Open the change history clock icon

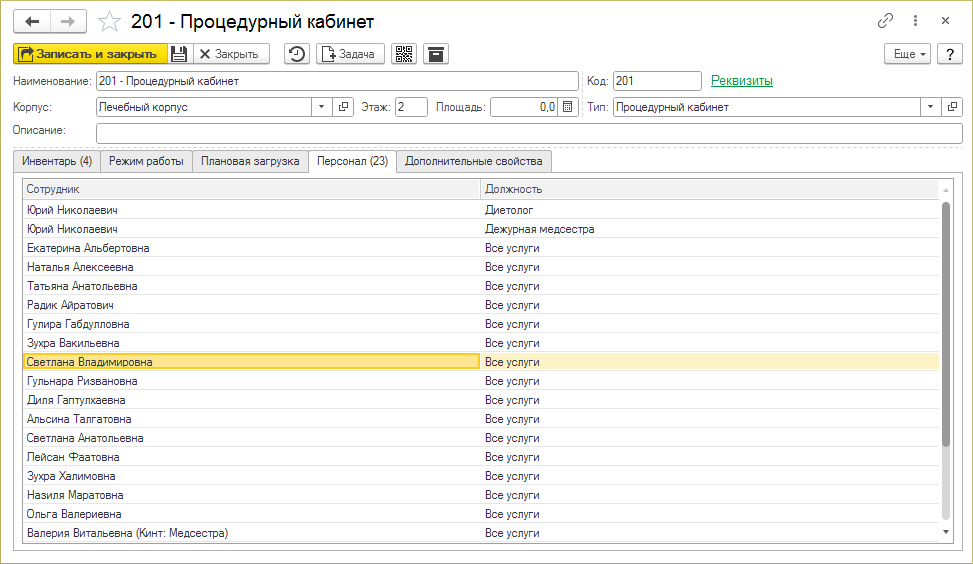pos(296,54)
